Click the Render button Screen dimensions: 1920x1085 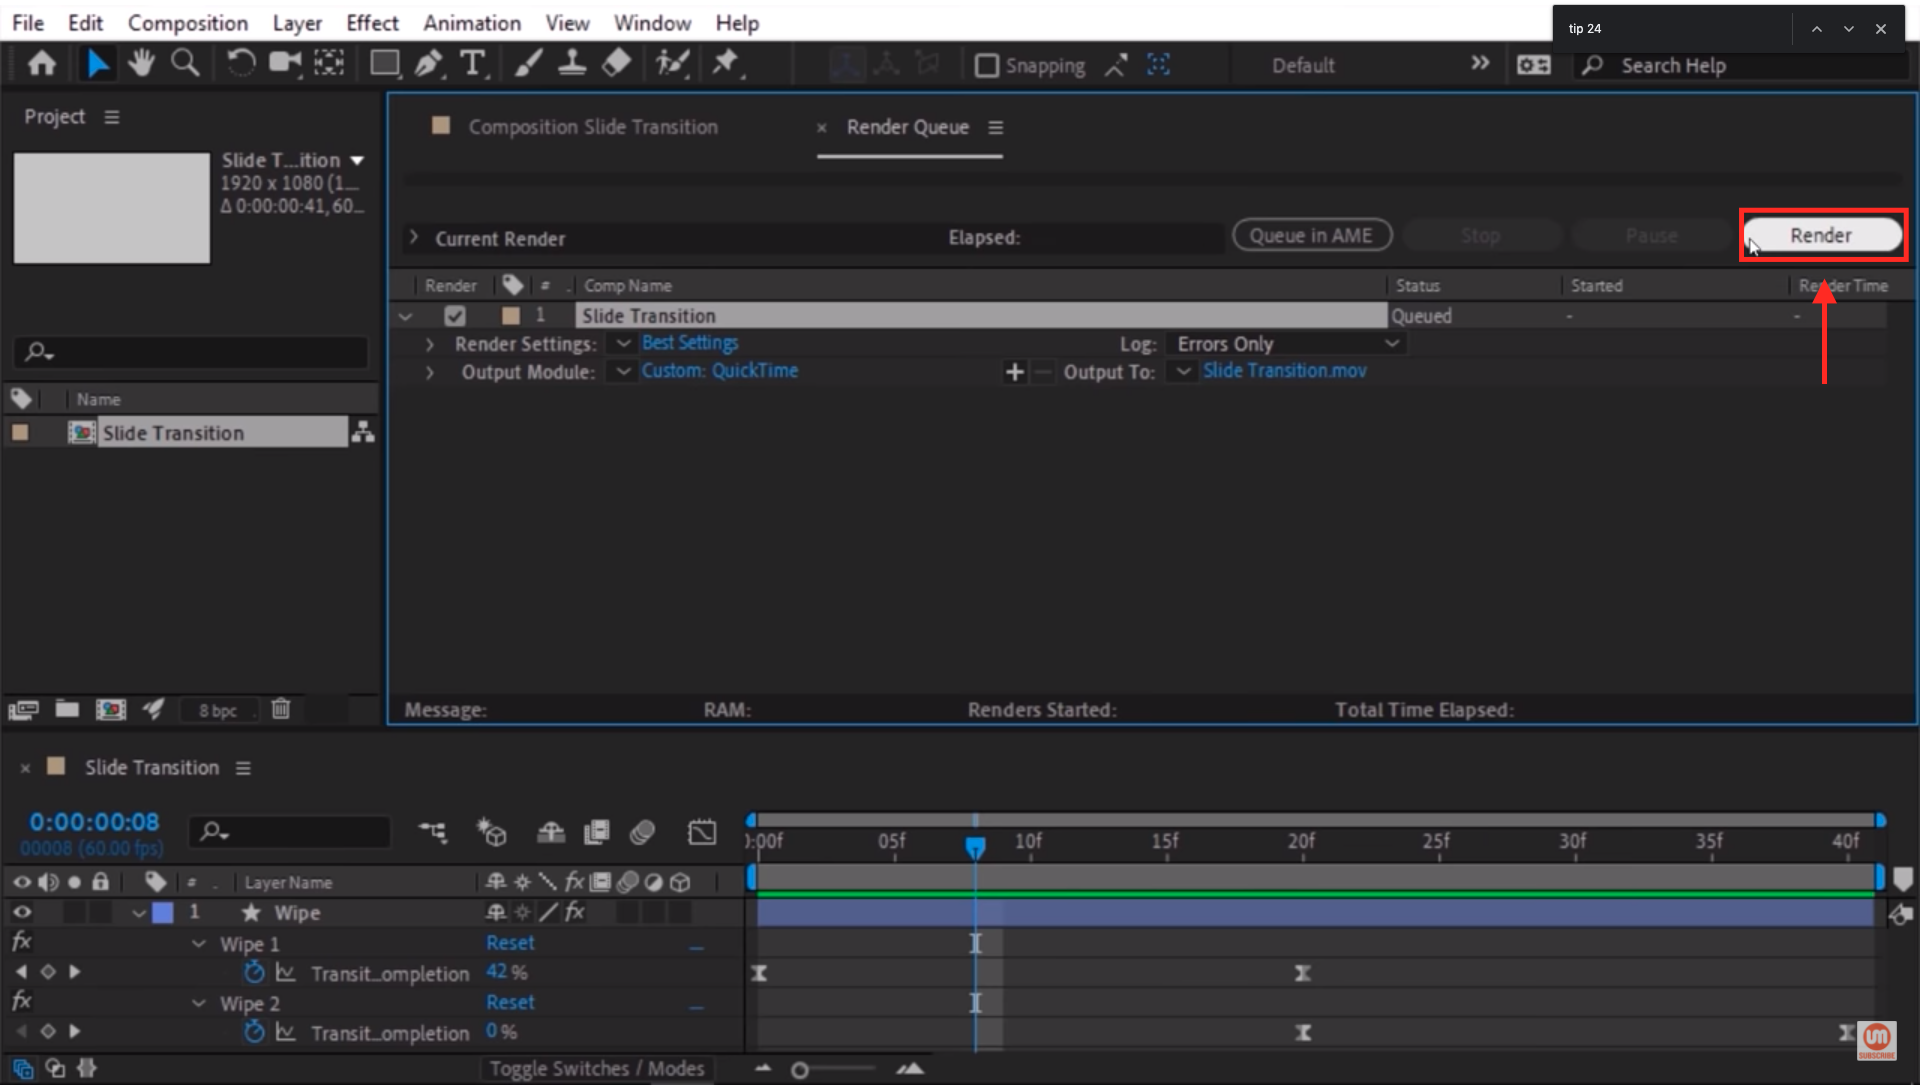tap(1822, 235)
